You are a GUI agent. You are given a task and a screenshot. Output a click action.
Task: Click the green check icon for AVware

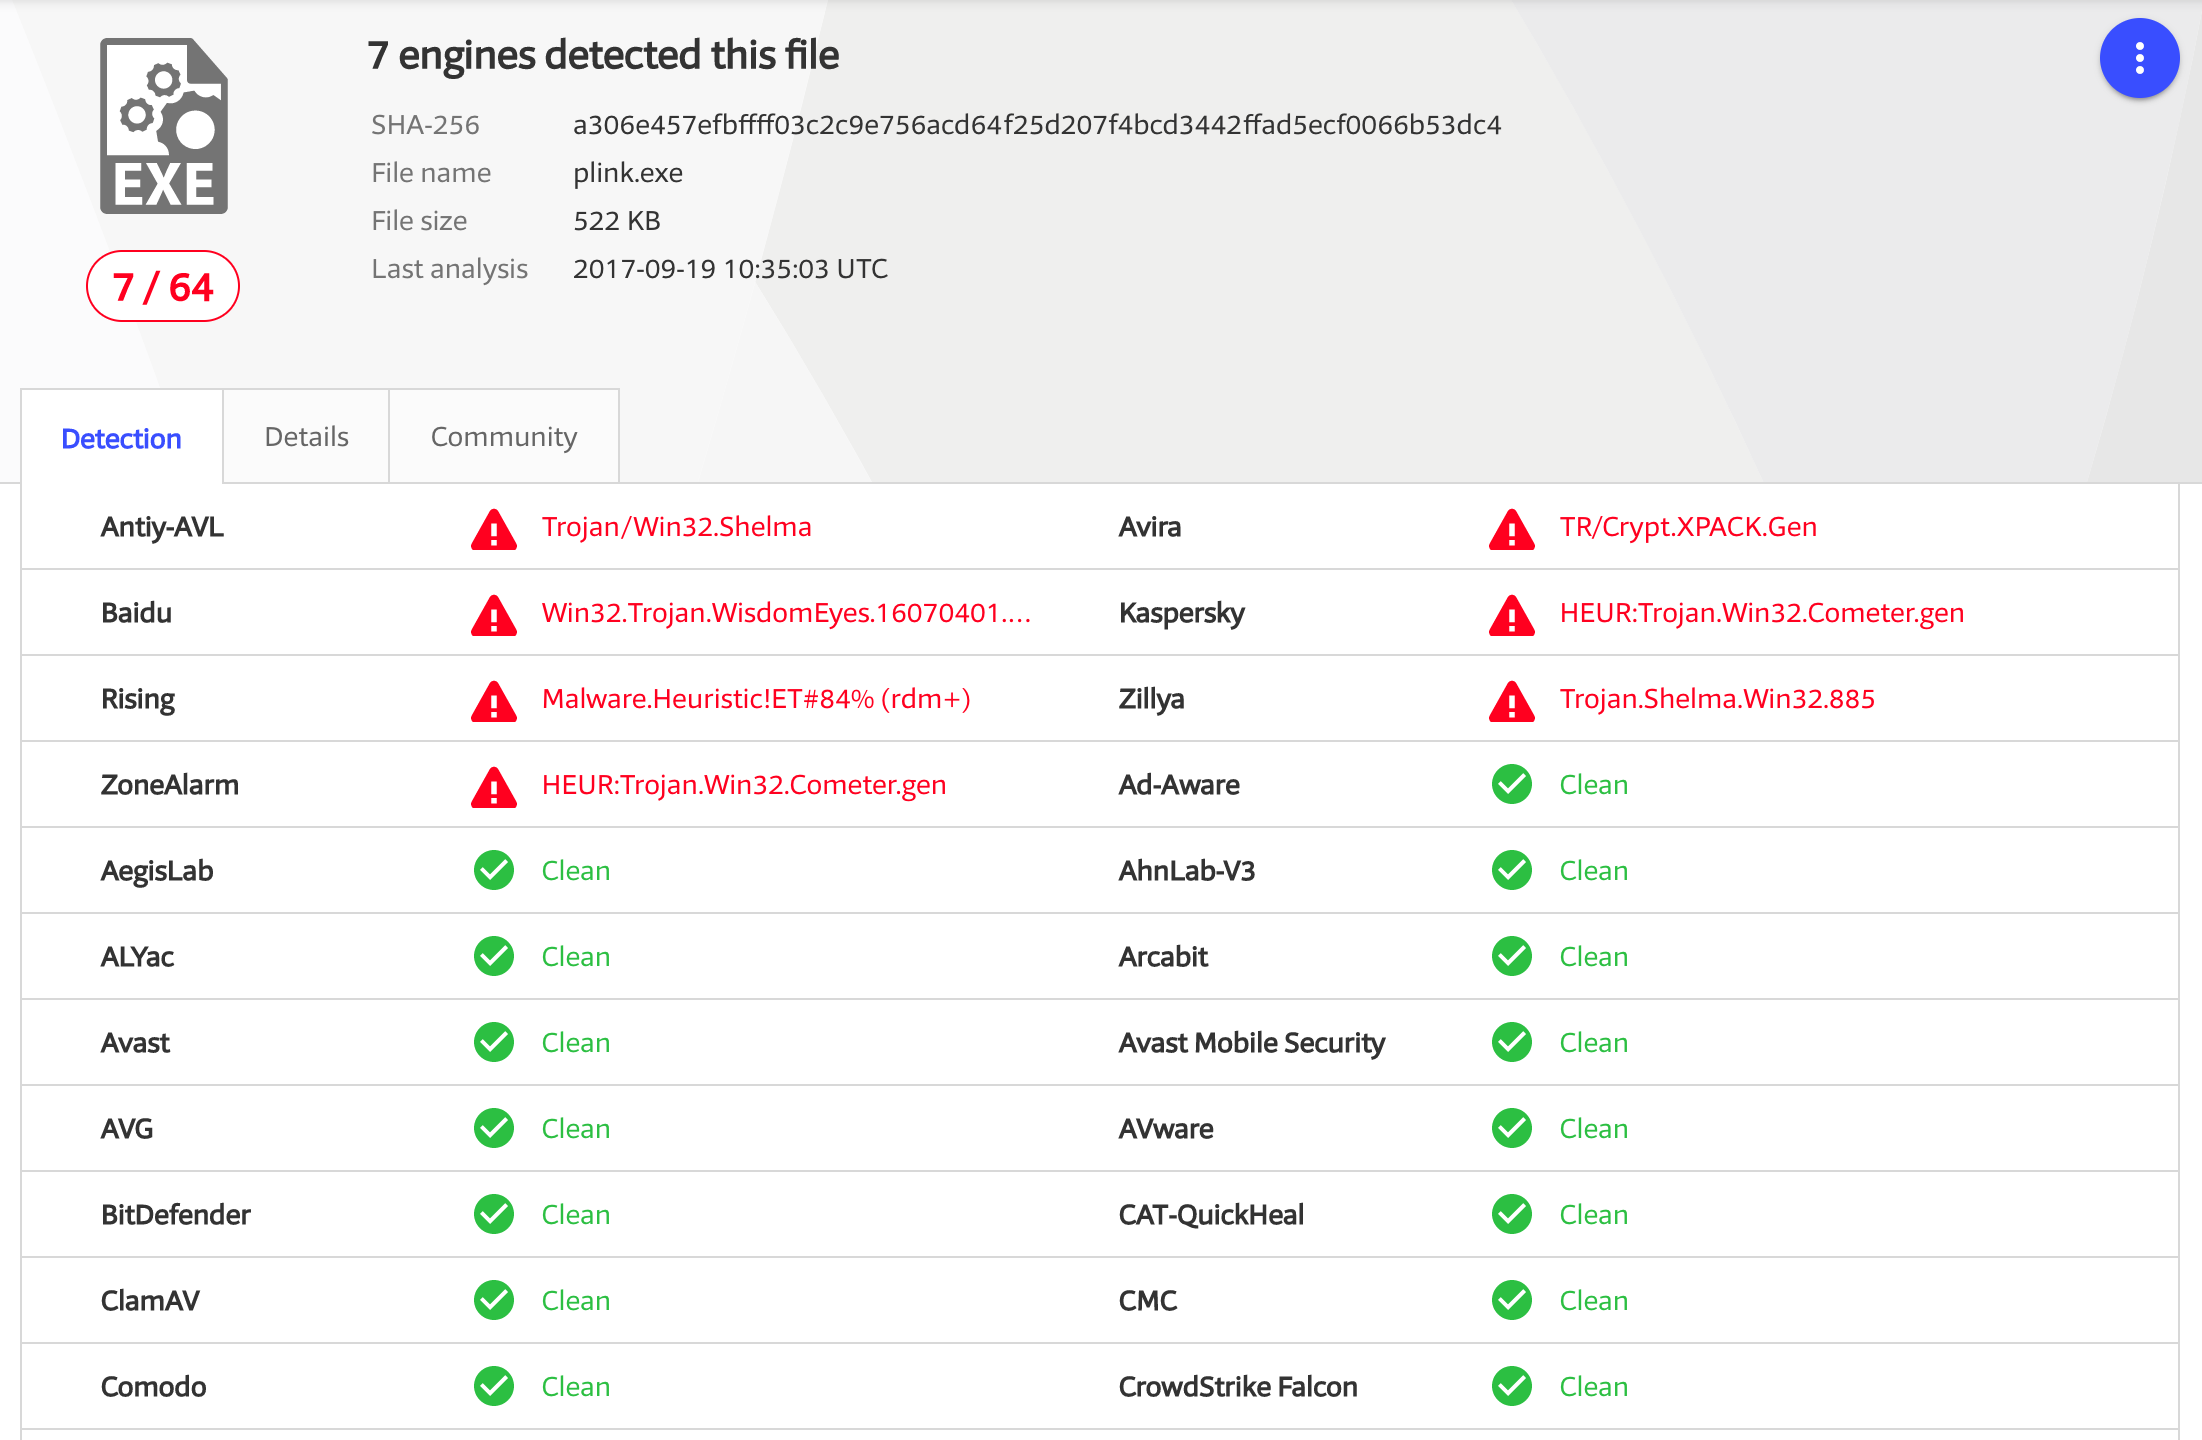pos(1512,1129)
